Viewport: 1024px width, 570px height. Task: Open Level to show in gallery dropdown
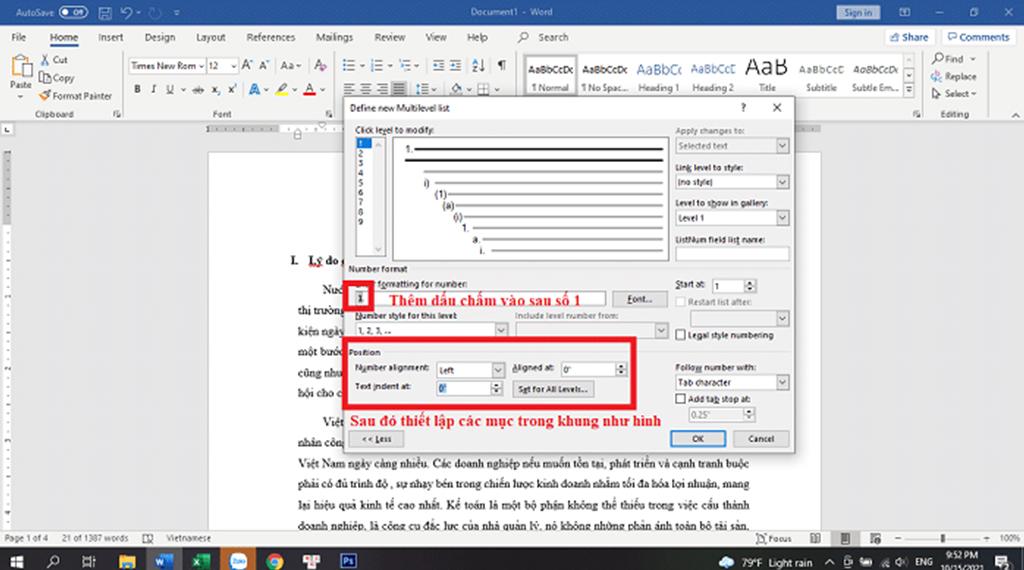tap(782, 217)
